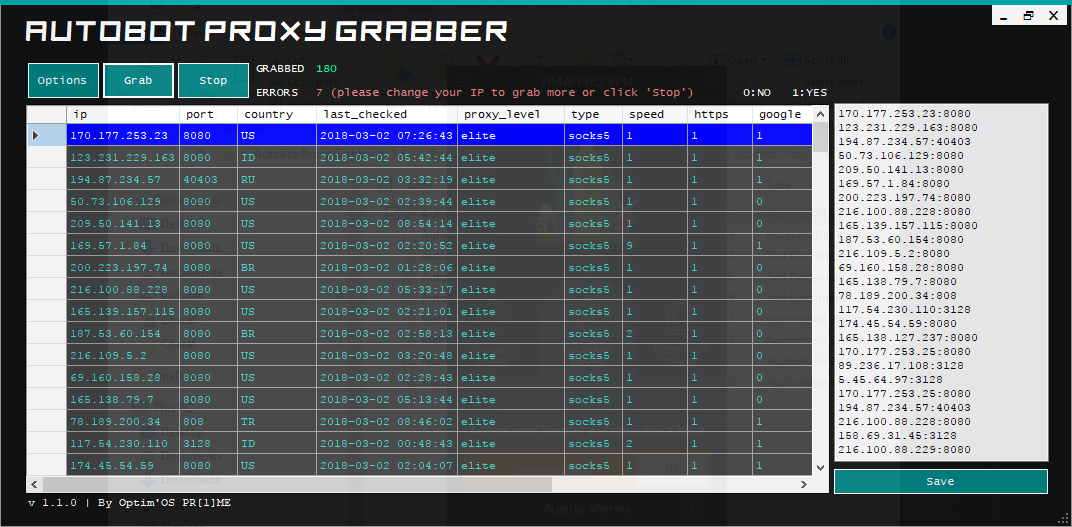Select ip cell 216.100.88.228 in table
This screenshot has height=527, width=1072.
(x=123, y=289)
